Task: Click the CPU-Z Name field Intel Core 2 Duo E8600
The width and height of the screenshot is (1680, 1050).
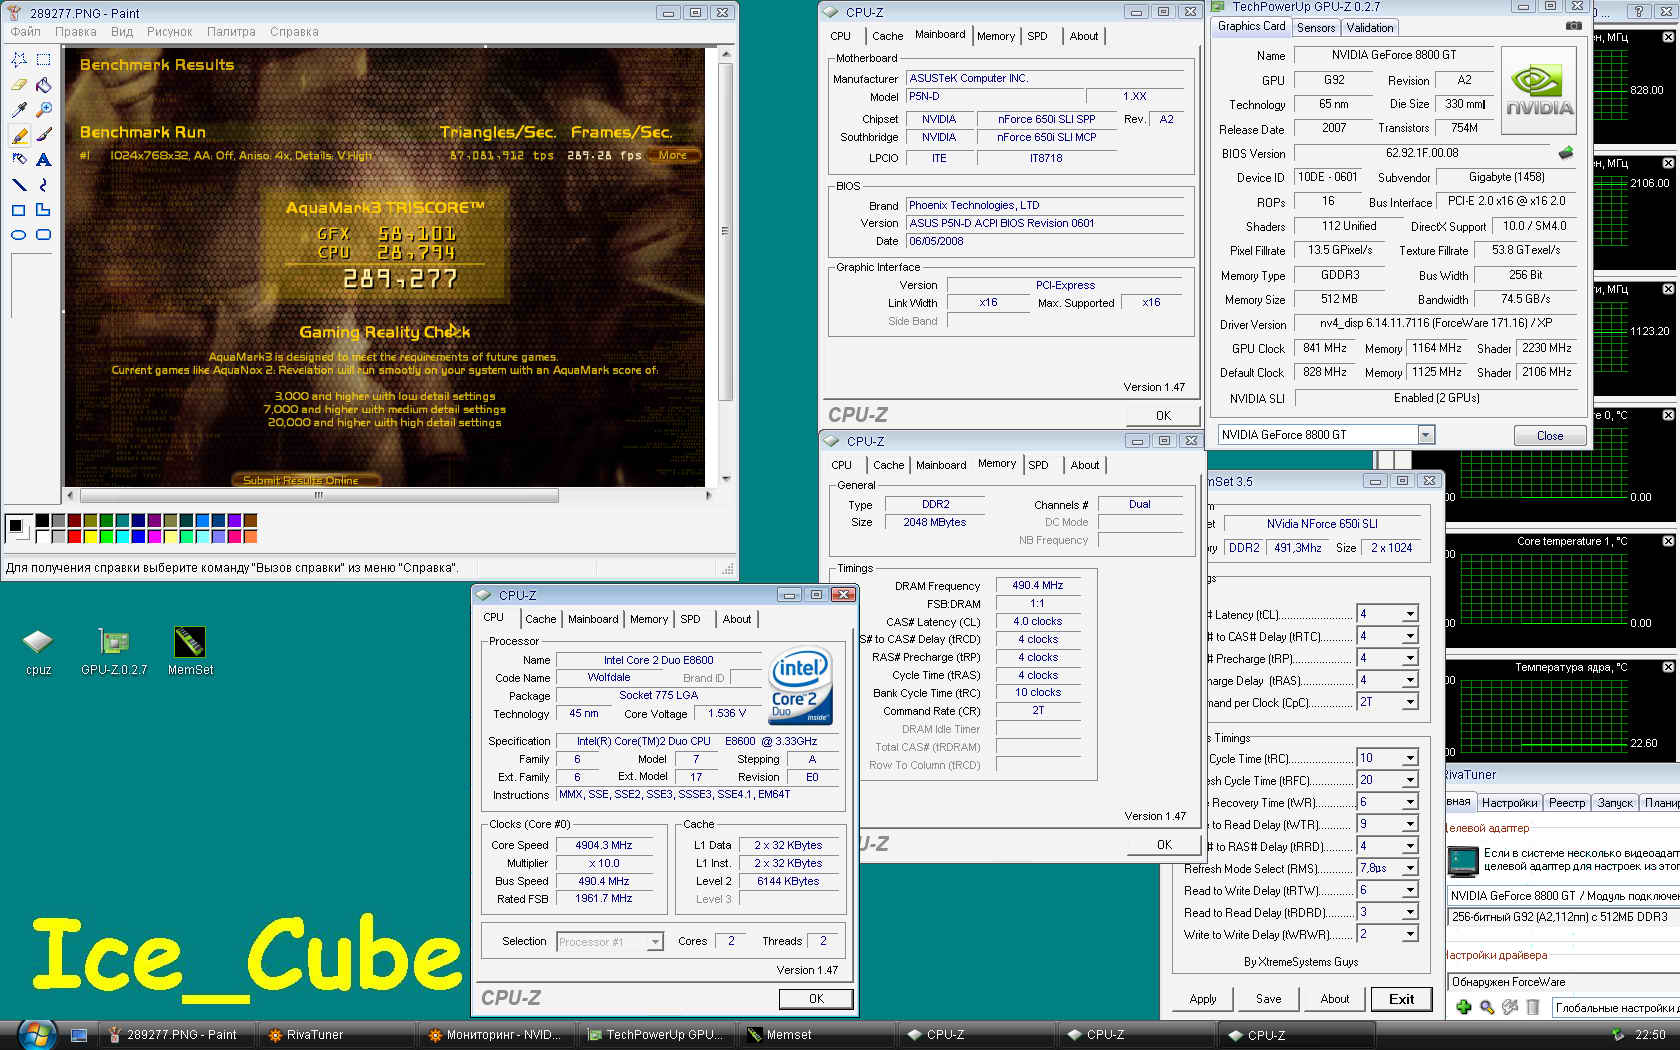Action: 658,660
